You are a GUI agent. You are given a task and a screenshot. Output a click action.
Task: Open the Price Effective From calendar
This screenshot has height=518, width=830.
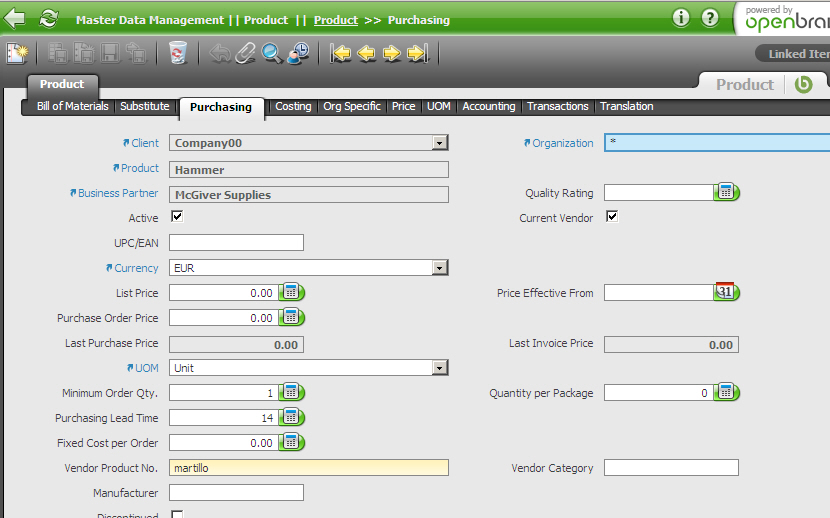[x=726, y=293]
